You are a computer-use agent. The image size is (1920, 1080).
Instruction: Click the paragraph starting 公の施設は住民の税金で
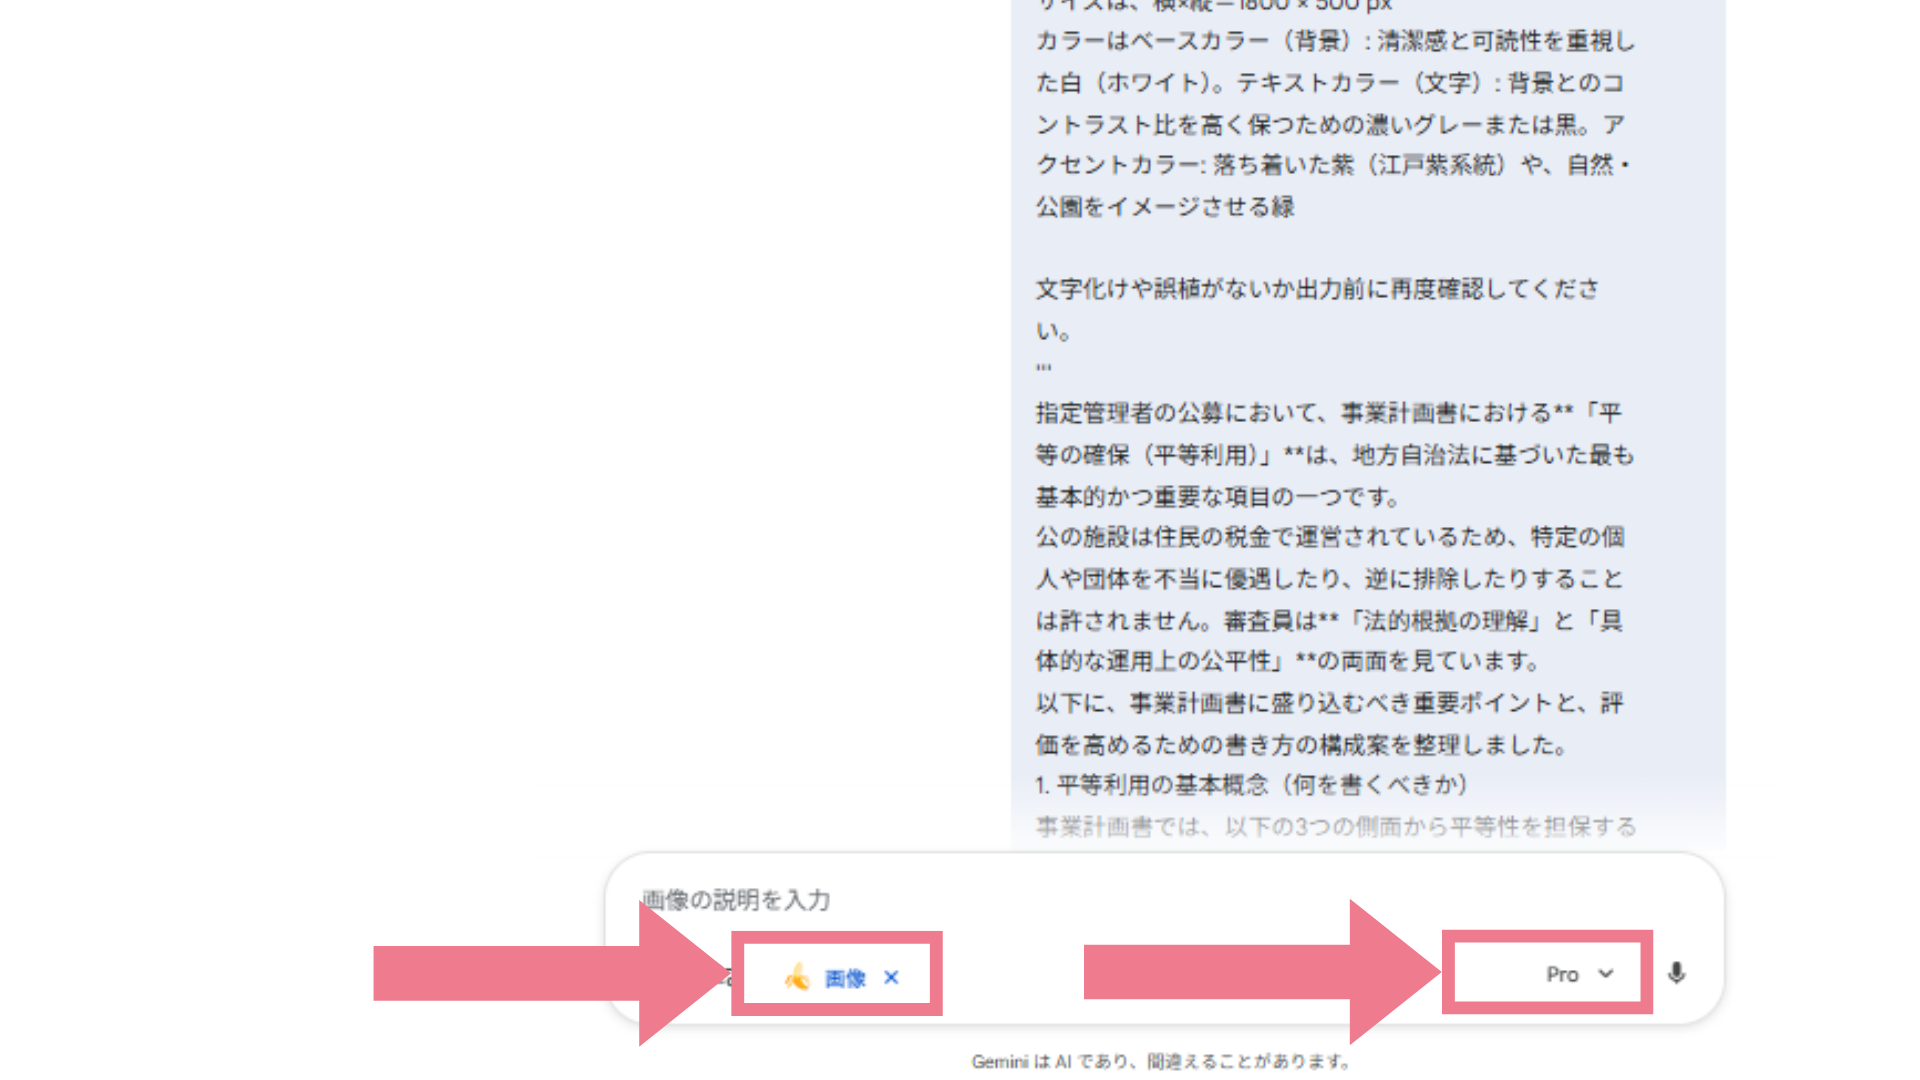(1330, 538)
